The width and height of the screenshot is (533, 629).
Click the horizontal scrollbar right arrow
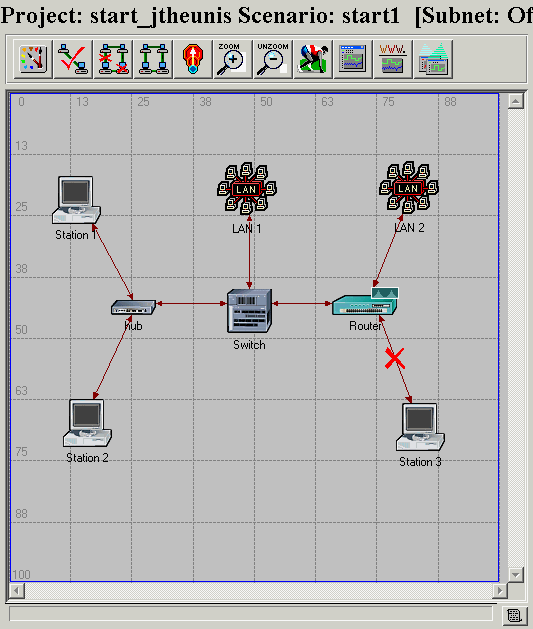[500, 590]
